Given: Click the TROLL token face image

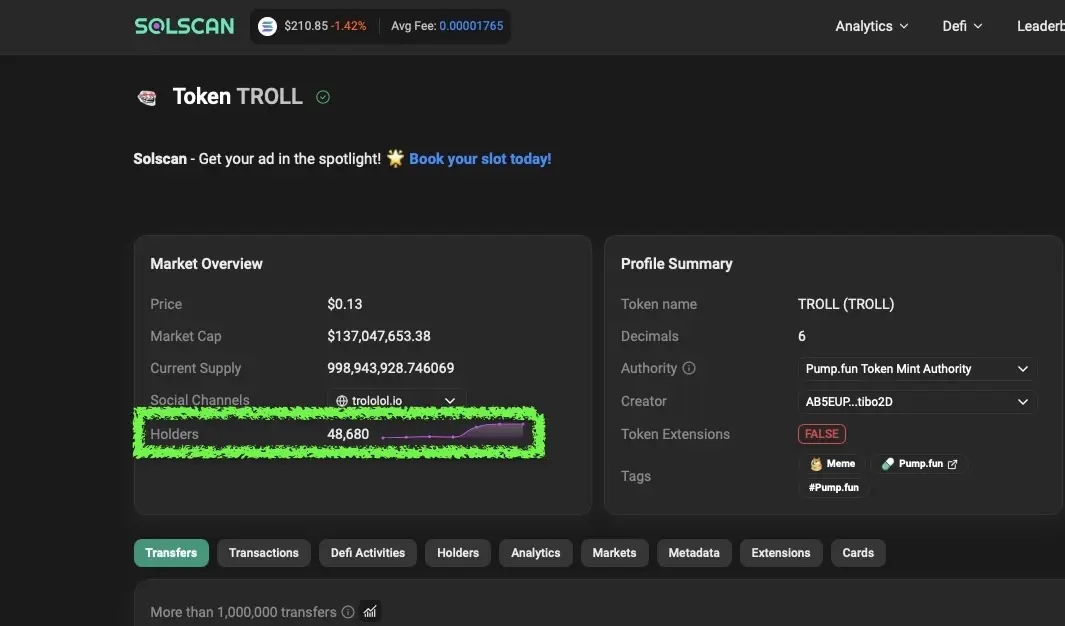Looking at the screenshot, I should [147, 98].
